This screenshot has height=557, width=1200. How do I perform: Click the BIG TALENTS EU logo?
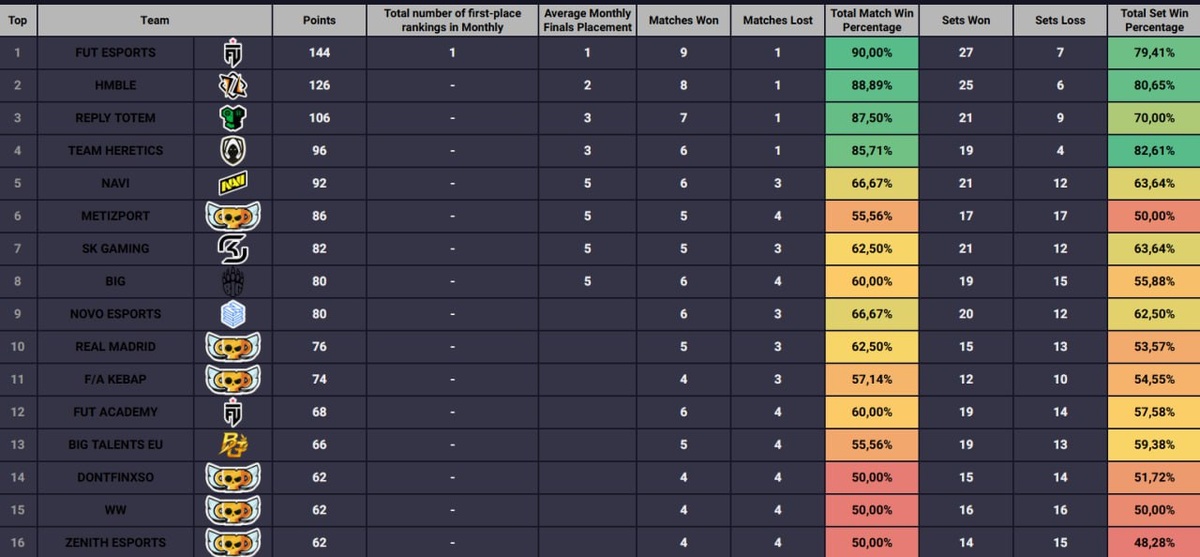point(232,444)
